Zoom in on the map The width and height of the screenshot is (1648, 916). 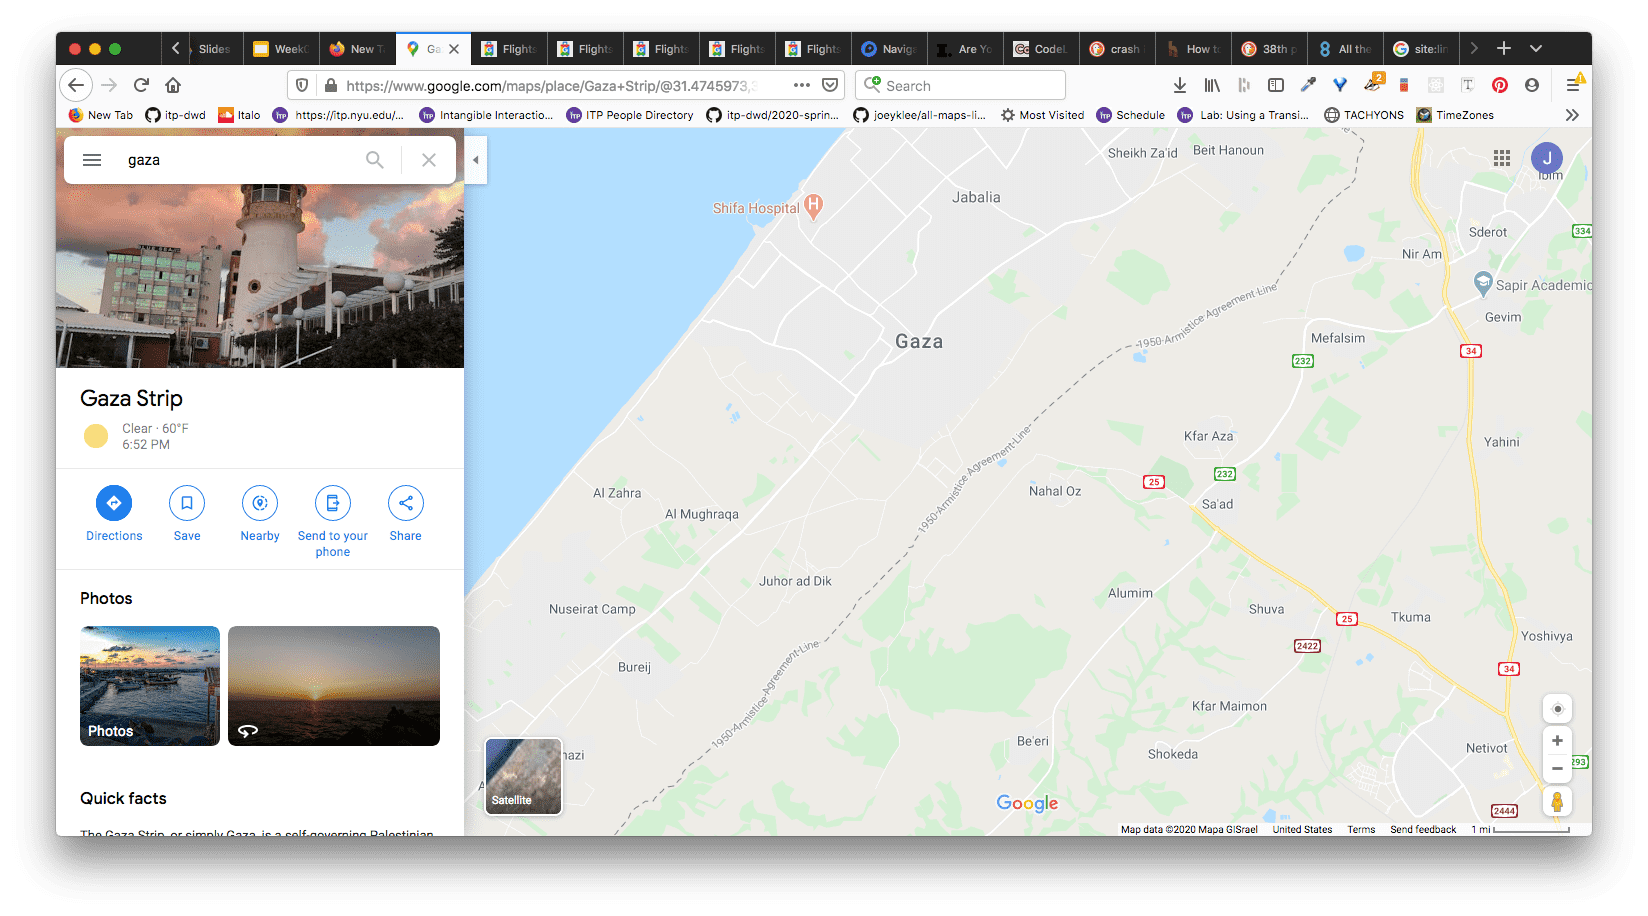click(x=1557, y=741)
